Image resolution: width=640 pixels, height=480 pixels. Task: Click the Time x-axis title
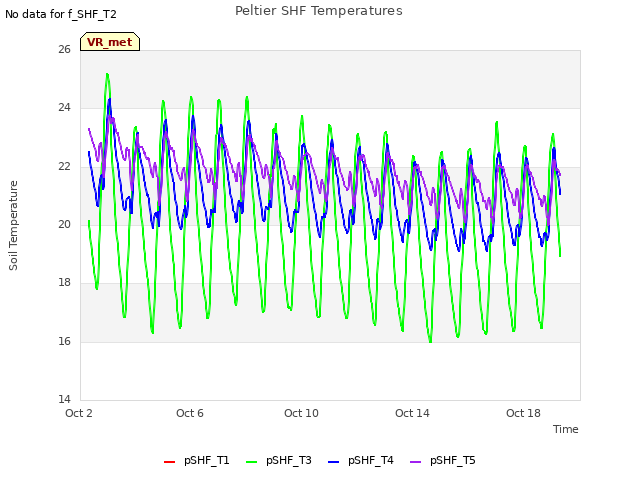566,429
